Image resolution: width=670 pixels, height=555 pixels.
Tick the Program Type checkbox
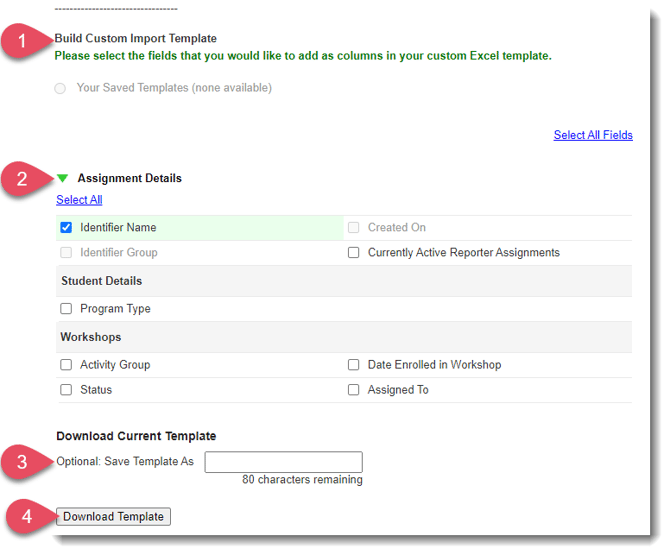(67, 309)
